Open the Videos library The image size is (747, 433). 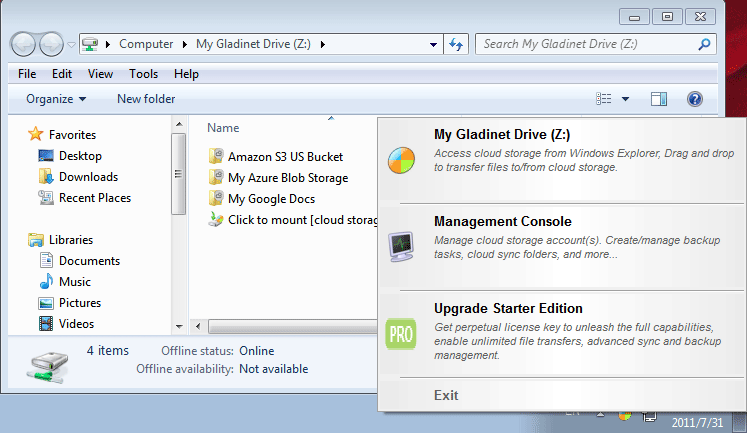pyautogui.click(x=76, y=323)
